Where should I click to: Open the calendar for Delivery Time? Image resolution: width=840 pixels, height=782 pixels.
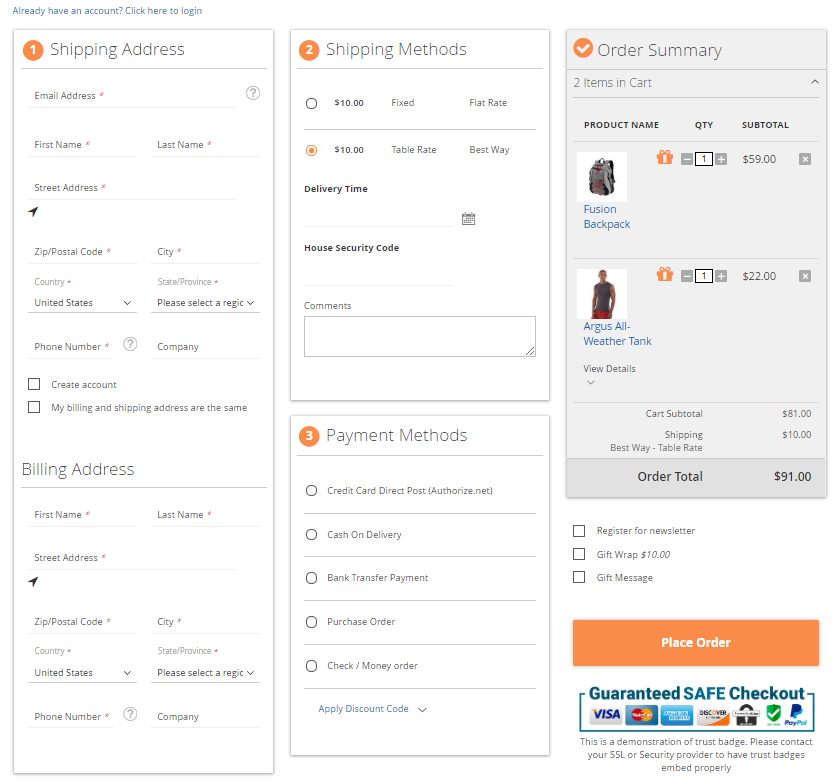[468, 218]
